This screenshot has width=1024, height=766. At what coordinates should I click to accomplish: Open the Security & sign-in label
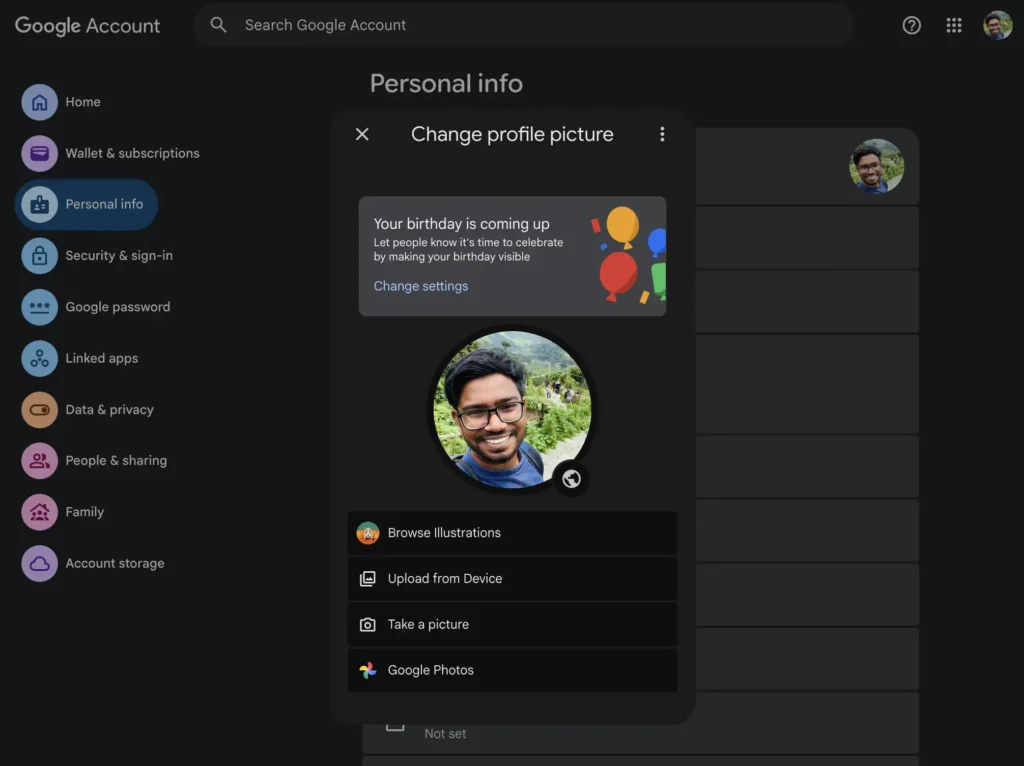[x=119, y=255]
